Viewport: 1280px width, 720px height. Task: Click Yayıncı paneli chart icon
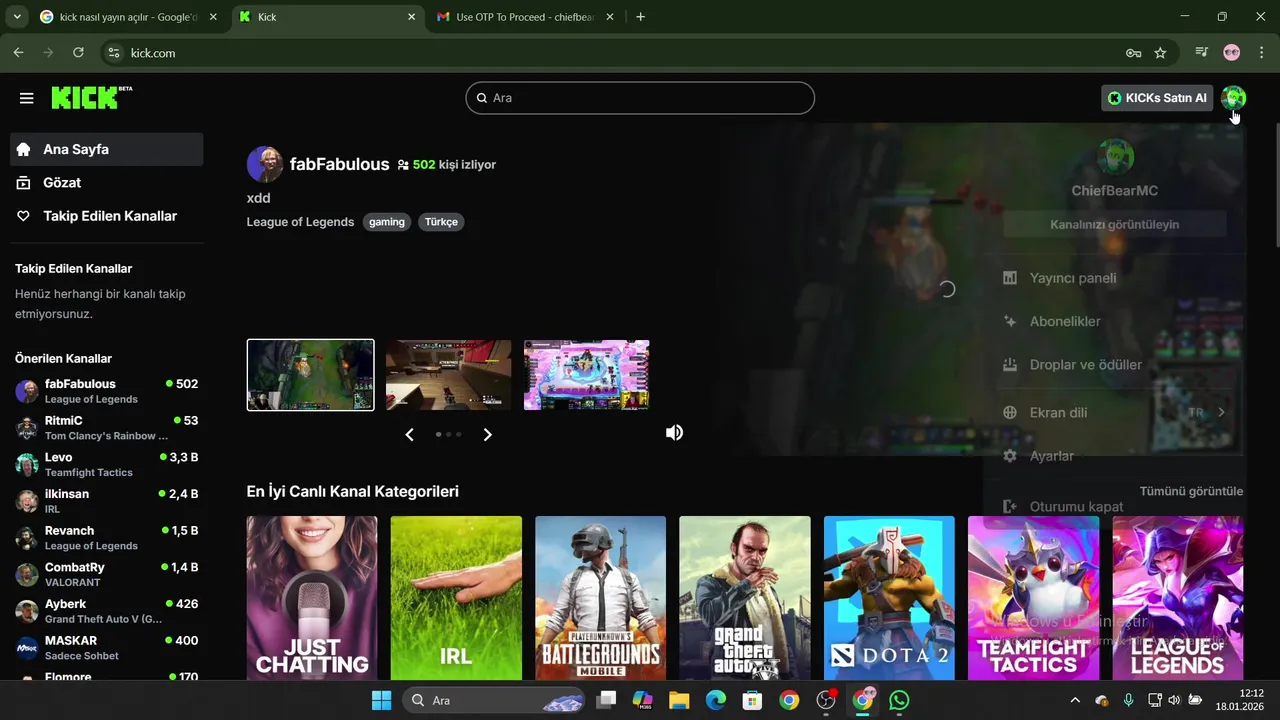coord(1010,278)
